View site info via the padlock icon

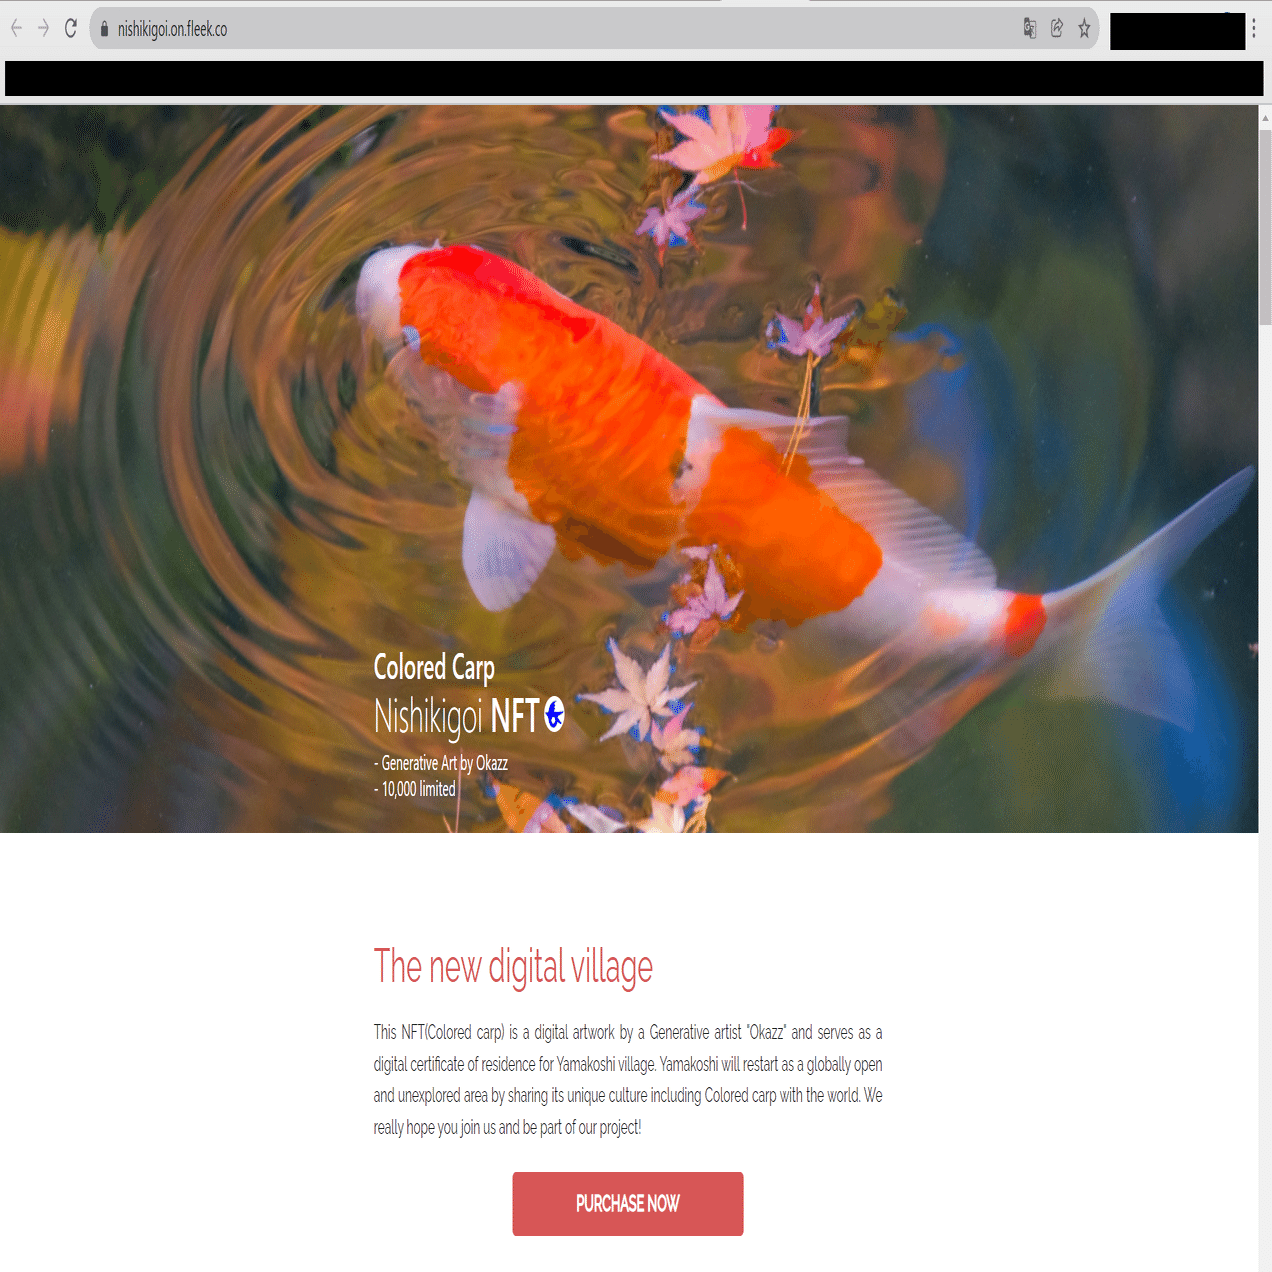point(104,29)
